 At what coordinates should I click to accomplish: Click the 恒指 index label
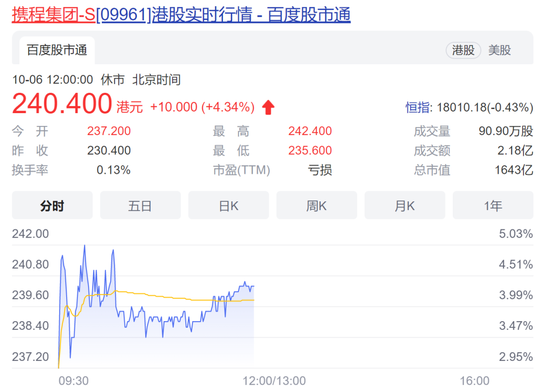click(417, 107)
